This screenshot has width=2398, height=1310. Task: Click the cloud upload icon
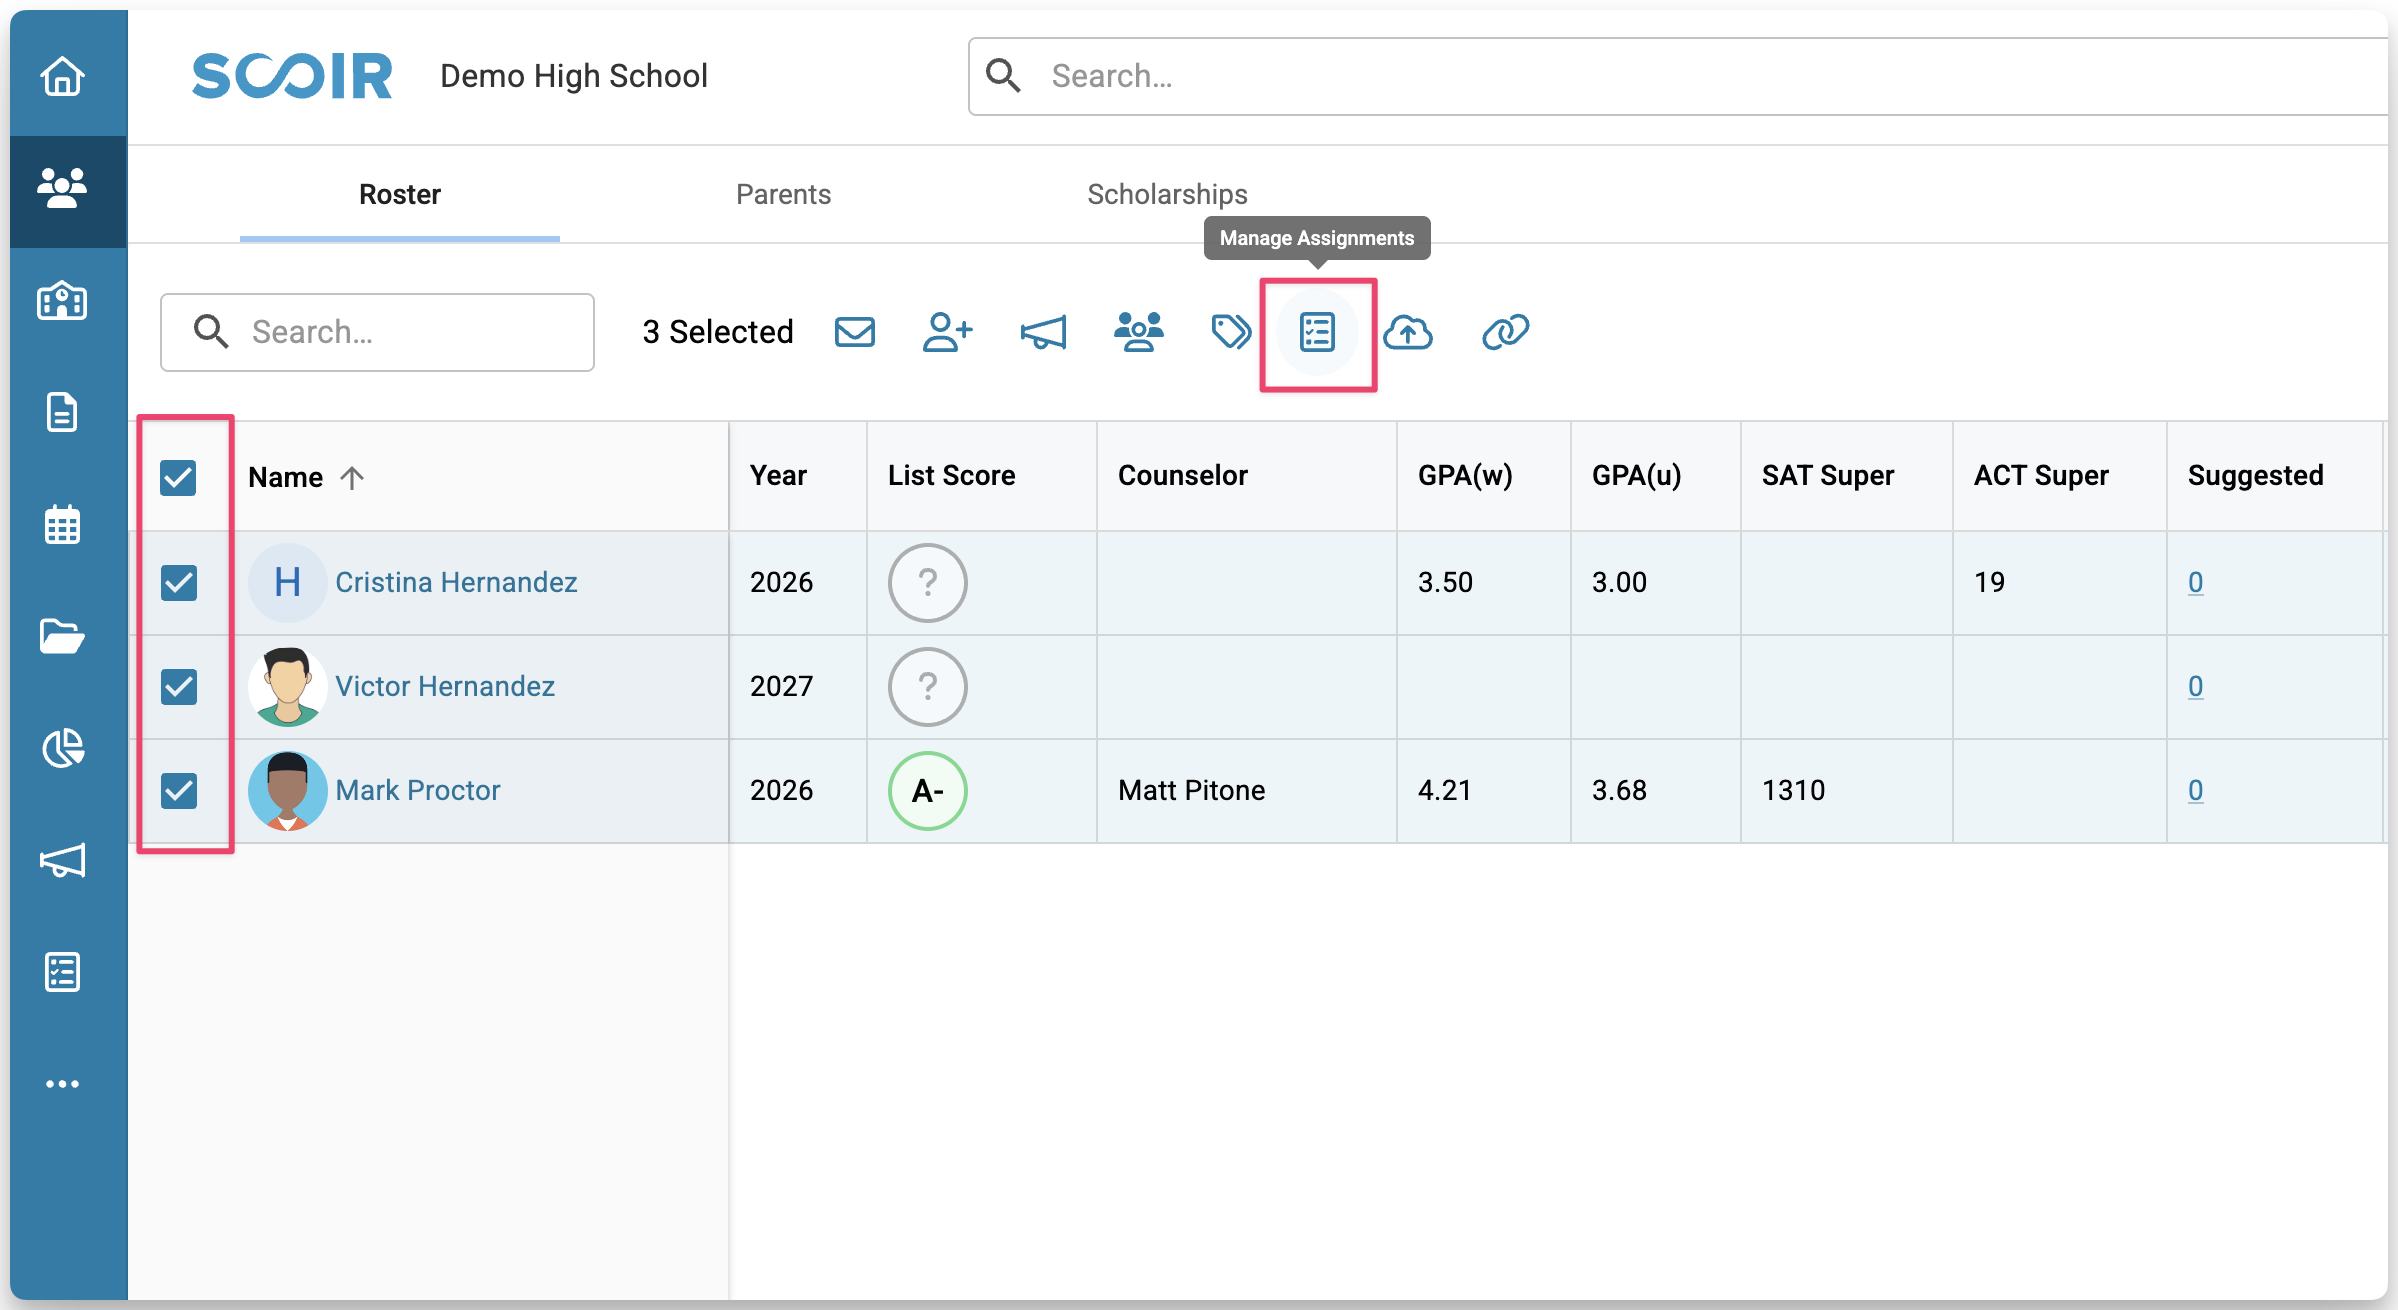[1408, 332]
